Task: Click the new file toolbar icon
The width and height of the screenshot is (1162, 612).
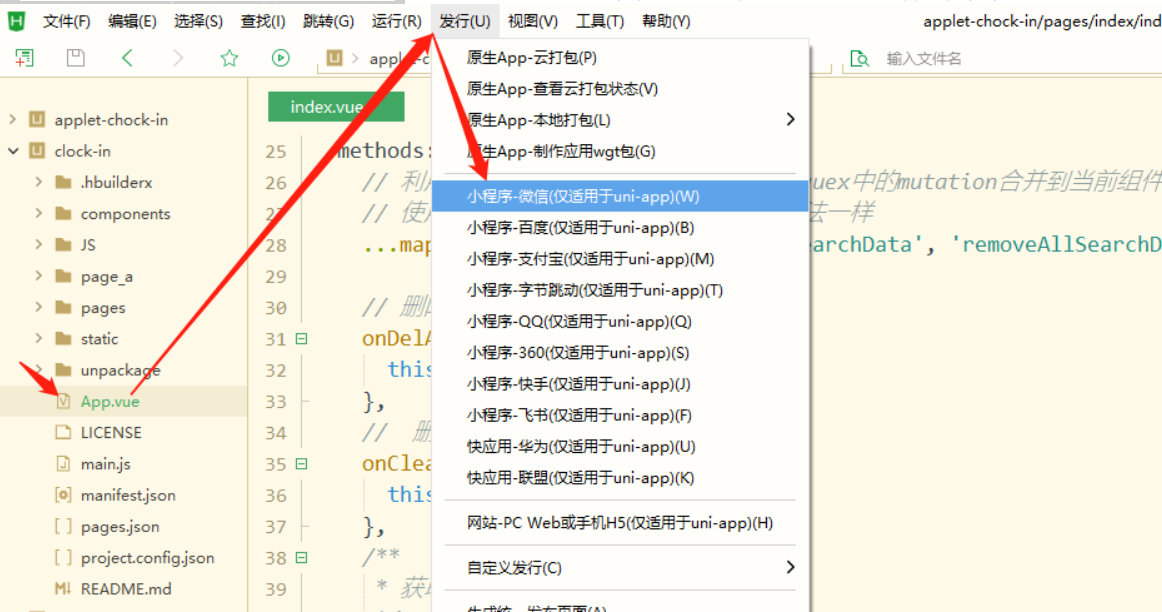Action: pos(24,58)
